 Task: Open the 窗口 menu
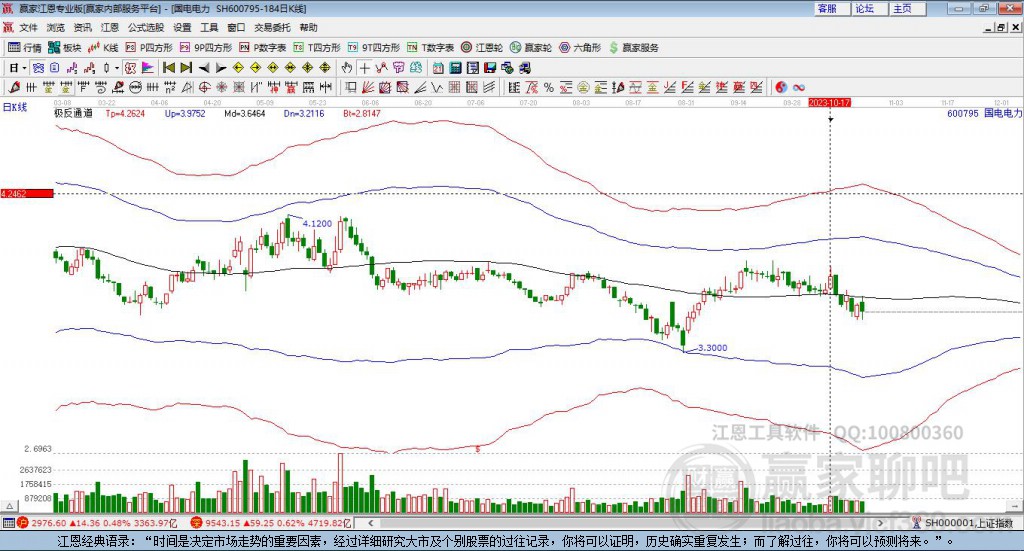point(236,27)
